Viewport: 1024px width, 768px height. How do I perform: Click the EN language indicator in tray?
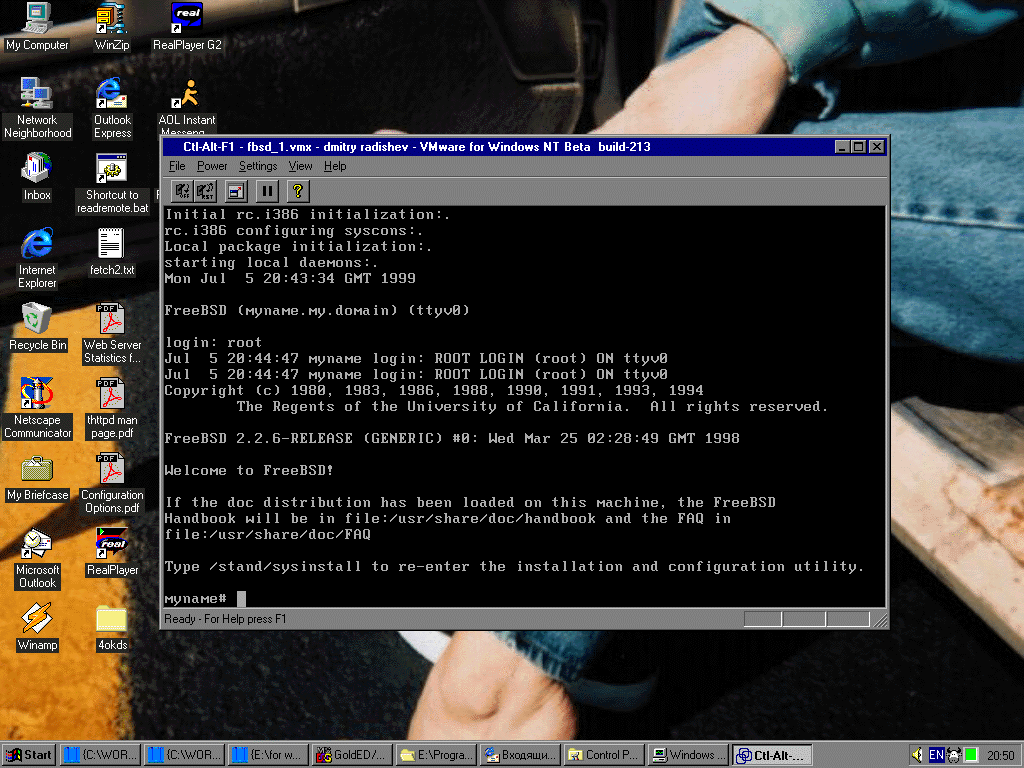tap(936, 755)
